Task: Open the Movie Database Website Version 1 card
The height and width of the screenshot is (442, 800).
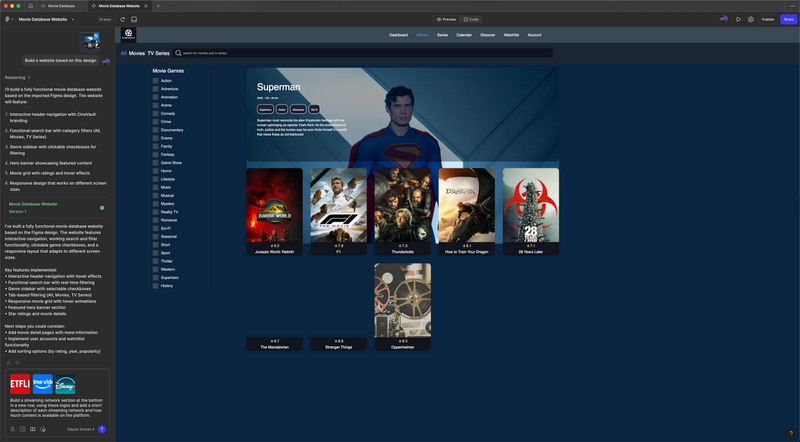Action: tap(57, 208)
